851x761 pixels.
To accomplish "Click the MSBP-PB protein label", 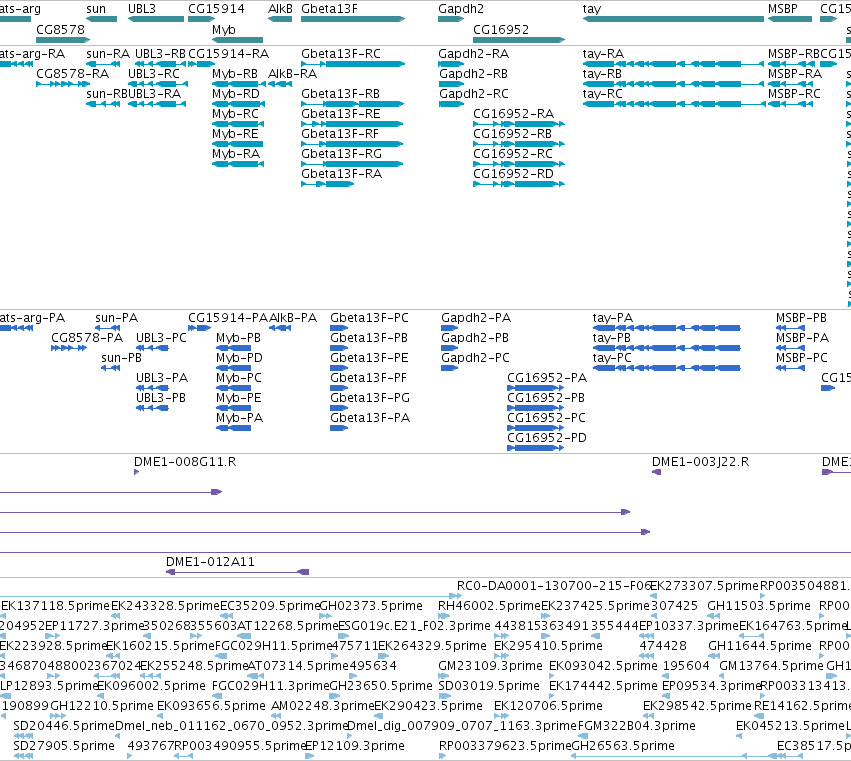I will click(801, 318).
